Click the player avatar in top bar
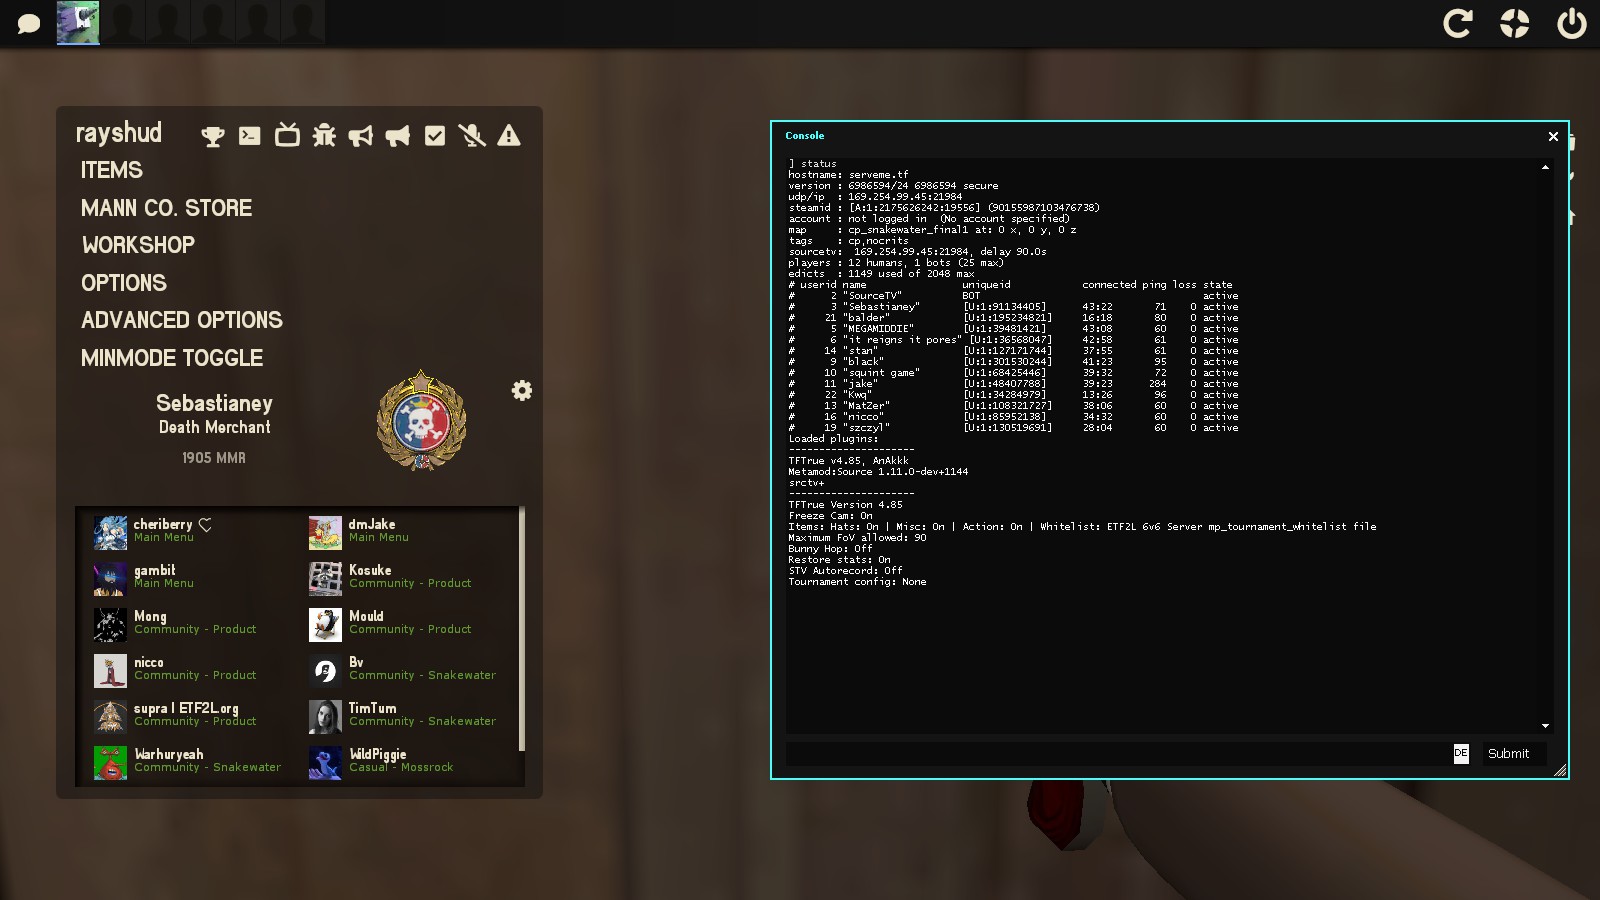The image size is (1600, 900). click(x=78, y=23)
